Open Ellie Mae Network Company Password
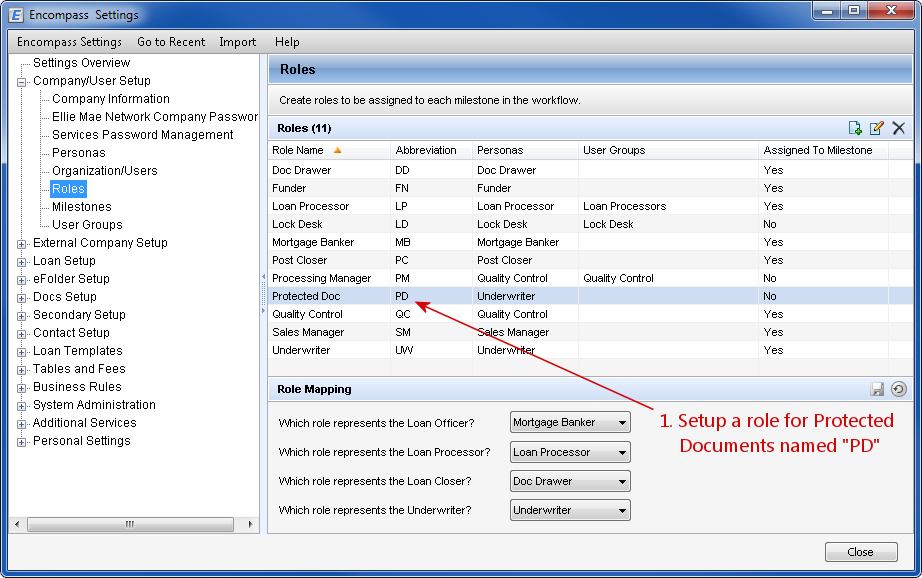 click(155, 116)
